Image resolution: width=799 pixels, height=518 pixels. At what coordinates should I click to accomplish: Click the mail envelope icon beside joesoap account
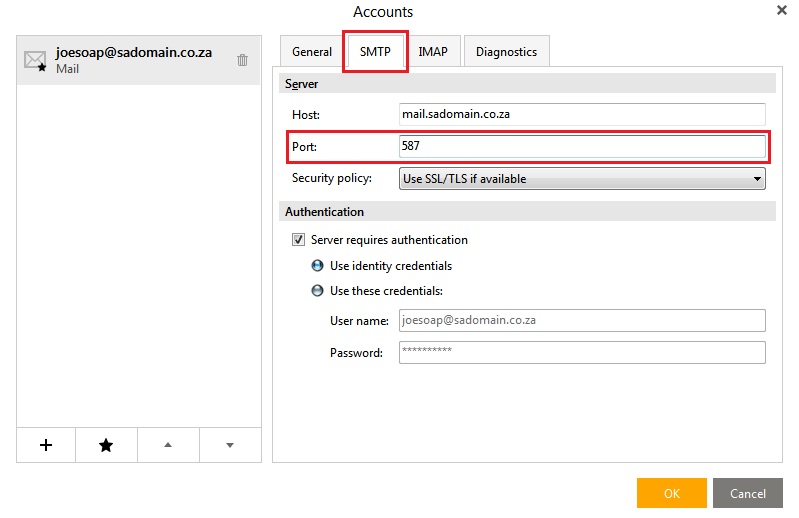[x=35, y=61]
